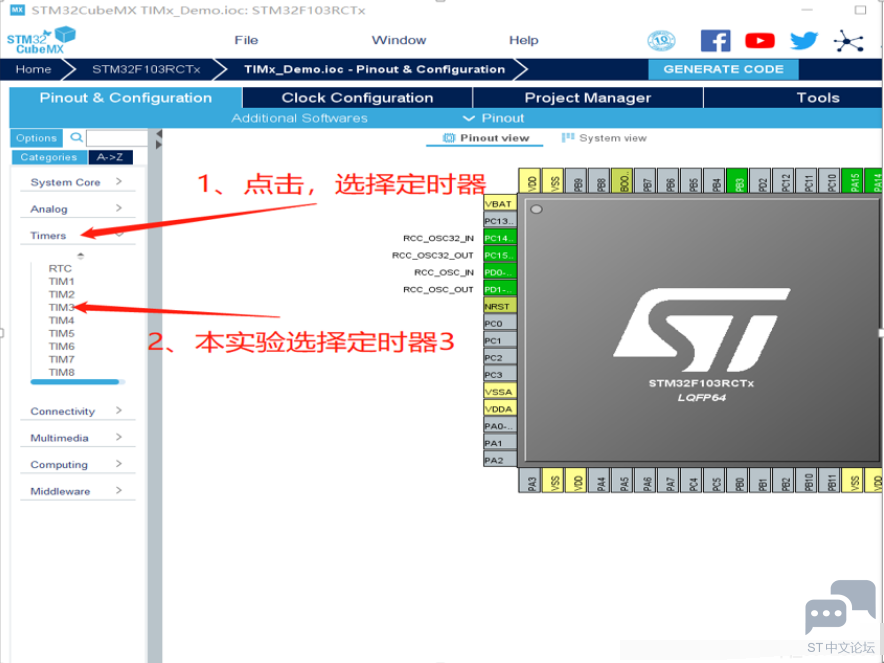Select the VDDA pin
The image size is (884, 663).
[x=500, y=409]
